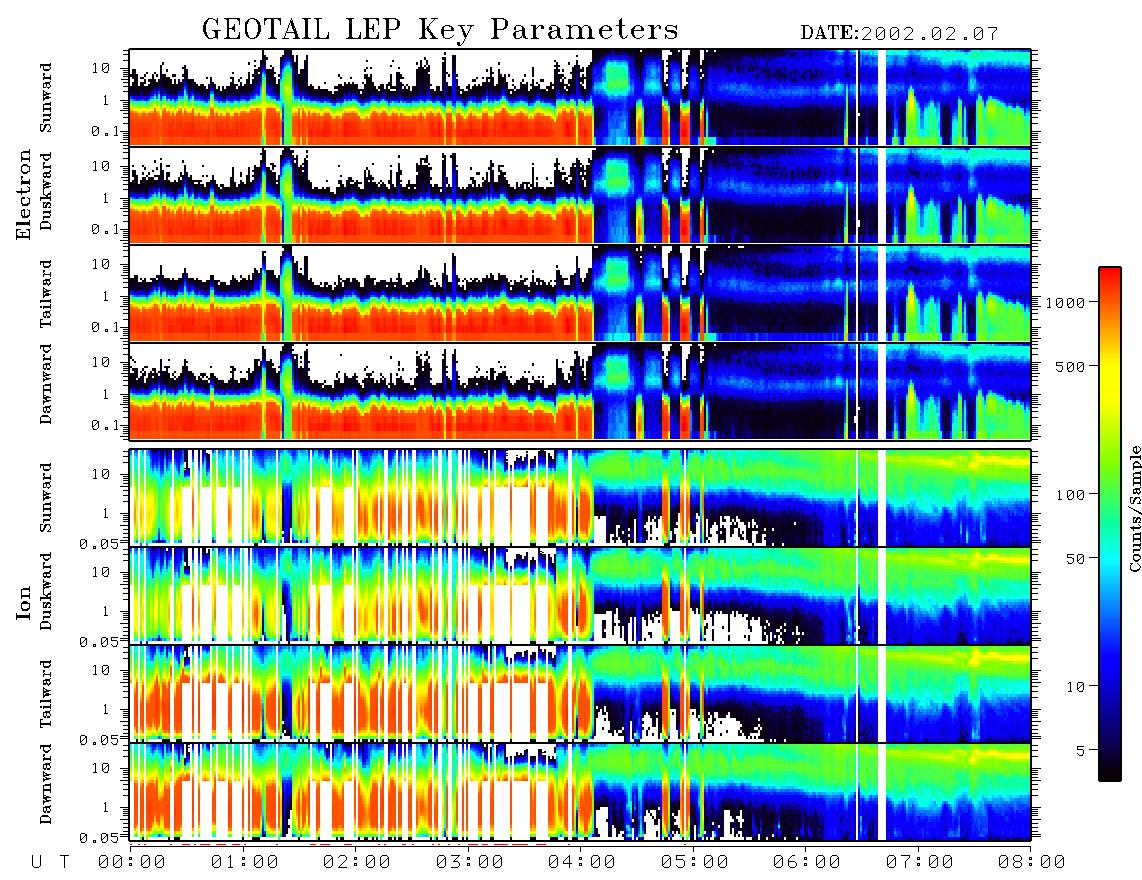1142x880 pixels.
Task: Click inside the Electron Sunward spectrogram panel
Action: (580, 98)
